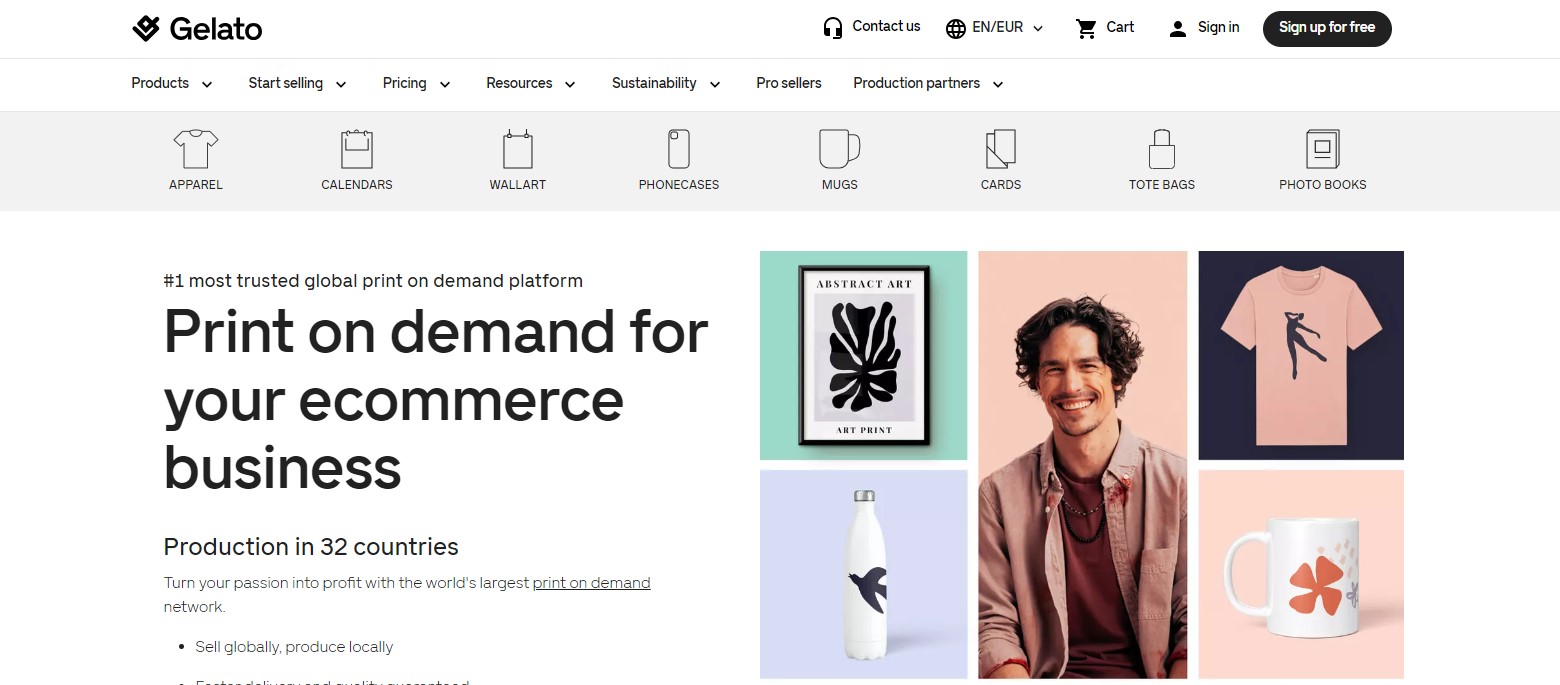Open the Sustainability menu
1560x685 pixels.
pyautogui.click(x=667, y=84)
